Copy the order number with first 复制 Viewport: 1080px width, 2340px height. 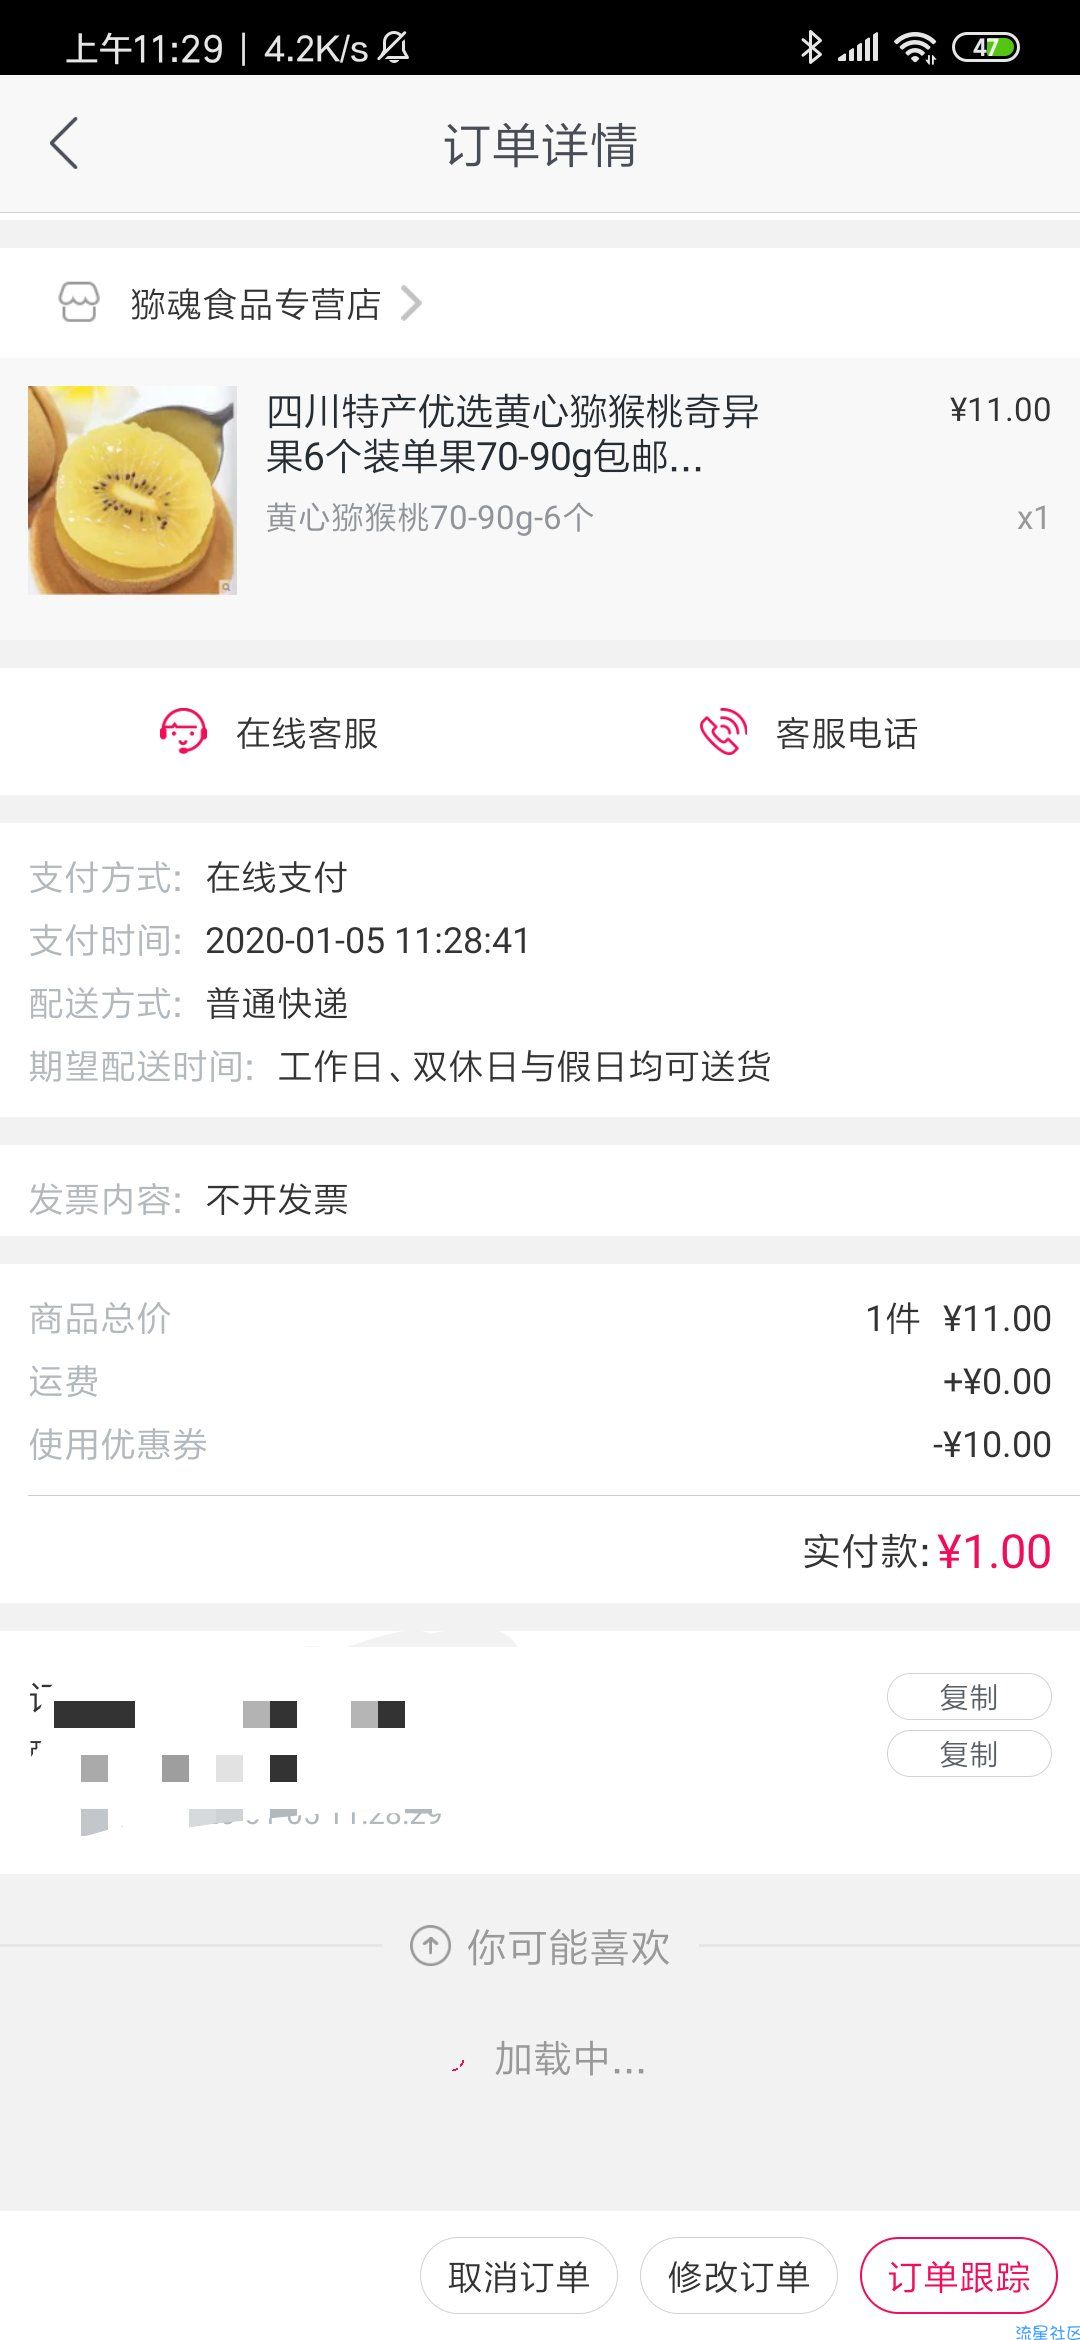[x=969, y=1697]
